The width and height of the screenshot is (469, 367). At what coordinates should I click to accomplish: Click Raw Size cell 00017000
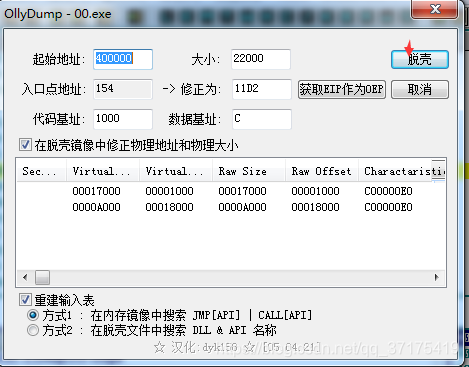coord(242,191)
